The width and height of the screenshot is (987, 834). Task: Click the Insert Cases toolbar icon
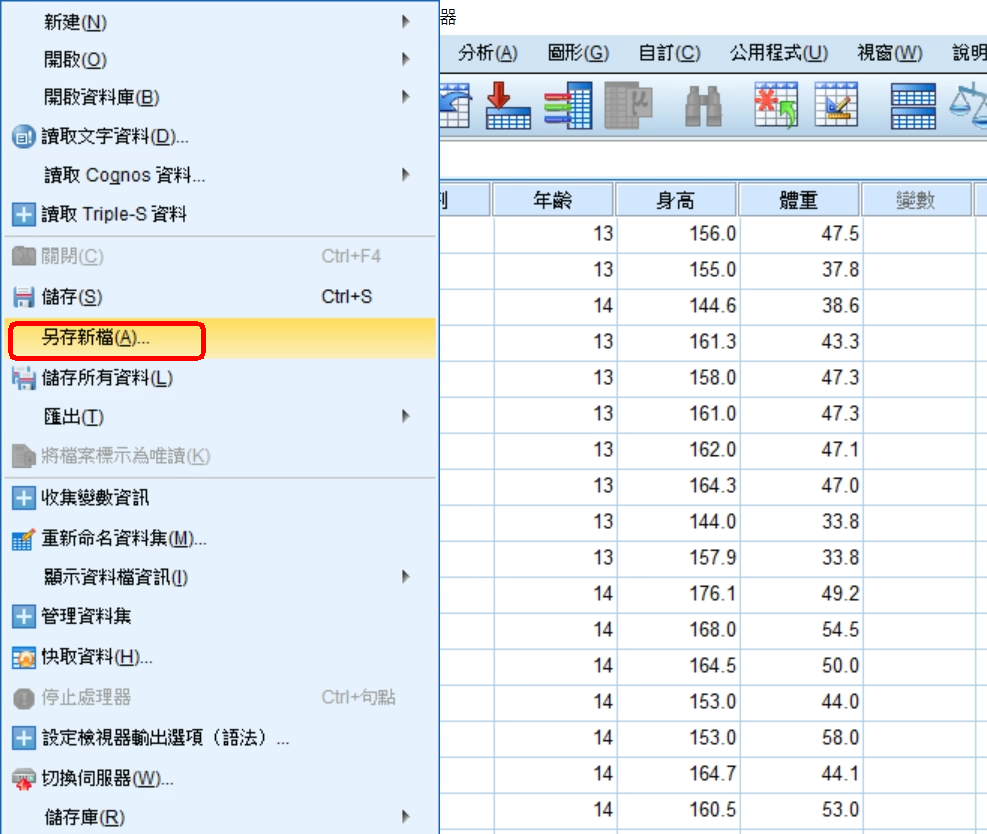click(775, 105)
